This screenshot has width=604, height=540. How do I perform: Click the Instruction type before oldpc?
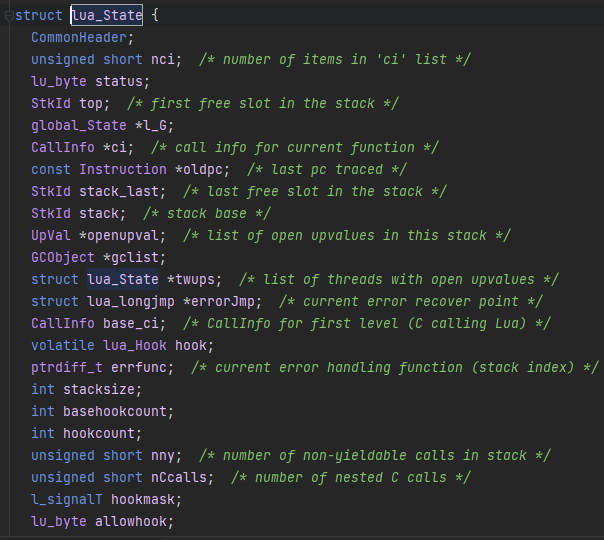point(123,169)
